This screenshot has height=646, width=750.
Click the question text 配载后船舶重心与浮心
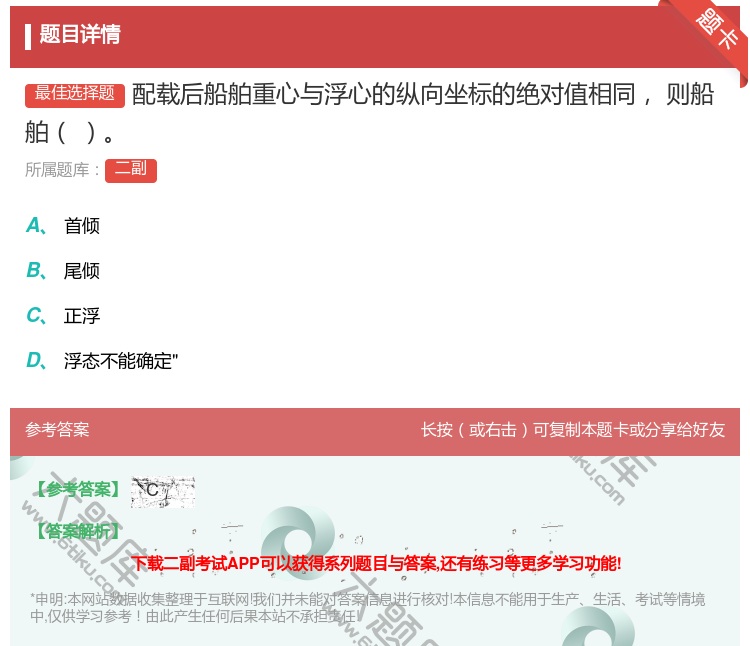tap(369, 113)
